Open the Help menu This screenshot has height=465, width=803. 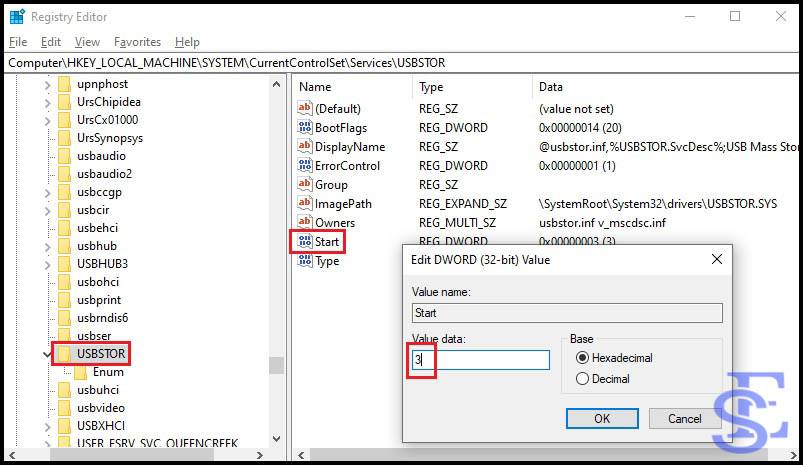(187, 42)
